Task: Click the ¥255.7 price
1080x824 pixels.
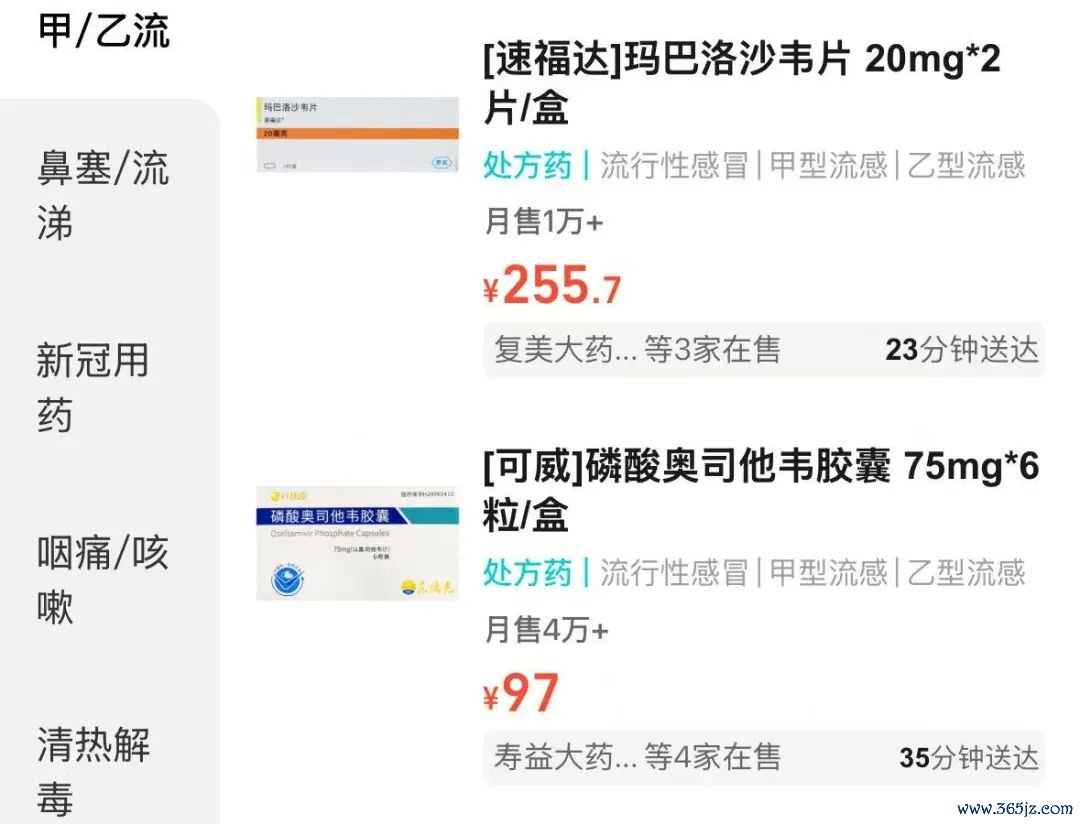Action: tap(552, 285)
